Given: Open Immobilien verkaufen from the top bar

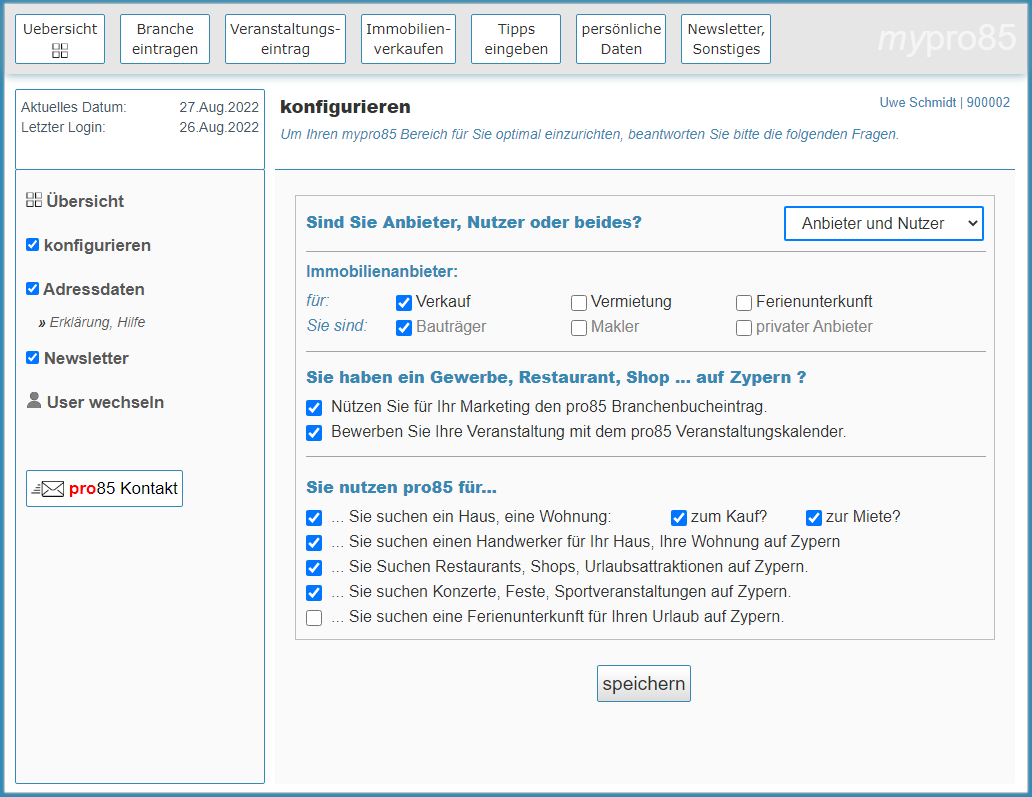Looking at the screenshot, I should pyautogui.click(x=408, y=39).
